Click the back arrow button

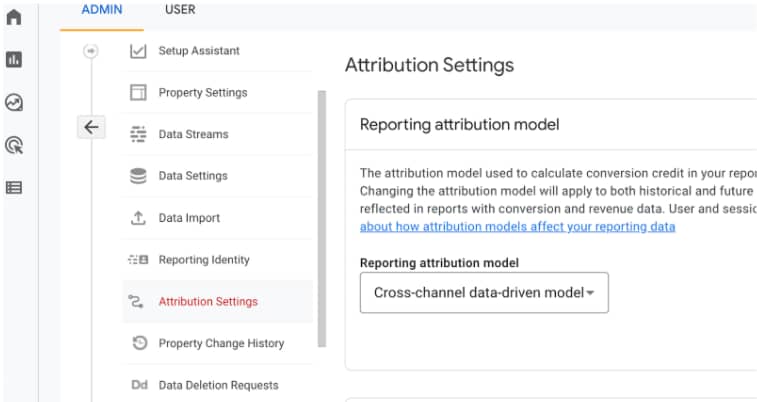point(91,127)
